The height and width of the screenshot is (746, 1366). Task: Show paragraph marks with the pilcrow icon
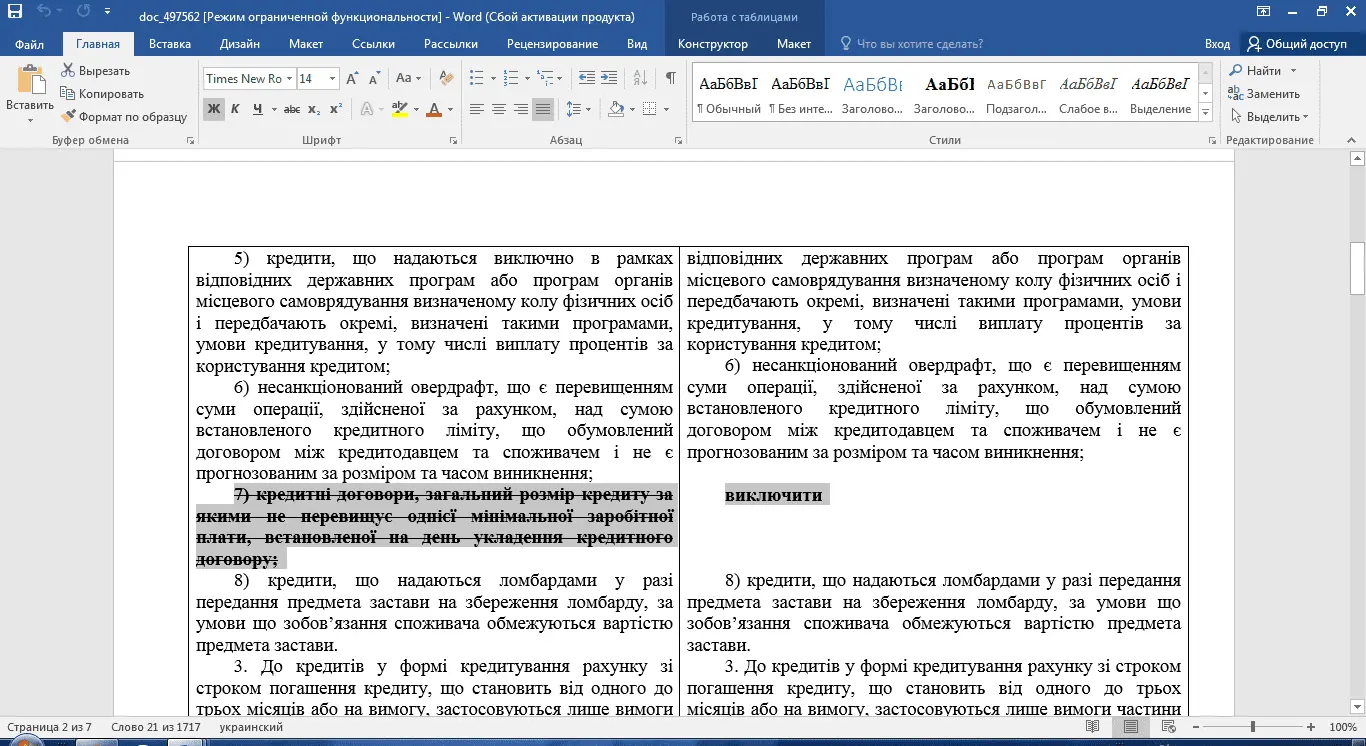click(x=670, y=78)
